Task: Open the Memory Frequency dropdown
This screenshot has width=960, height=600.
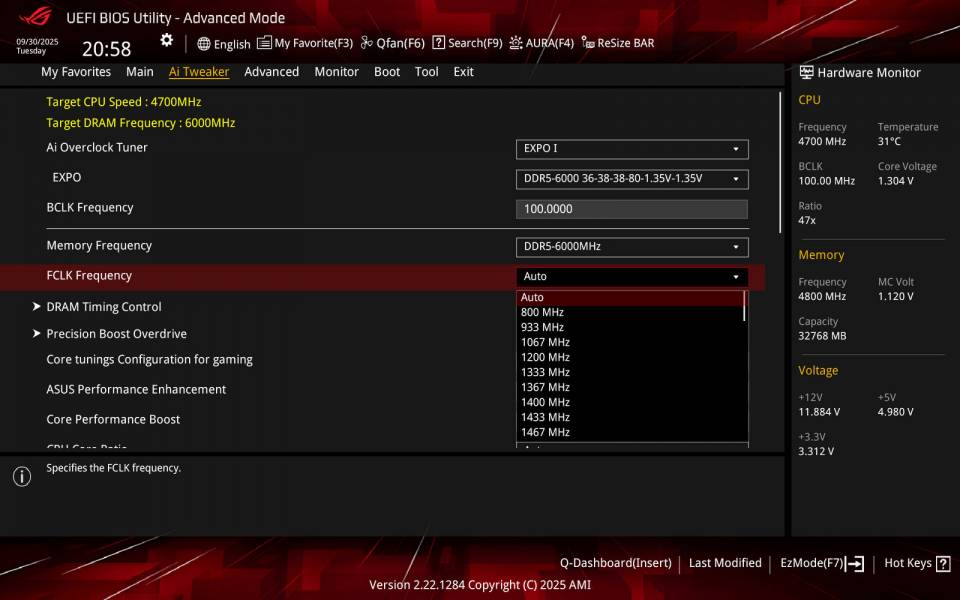Action: [x=632, y=246]
